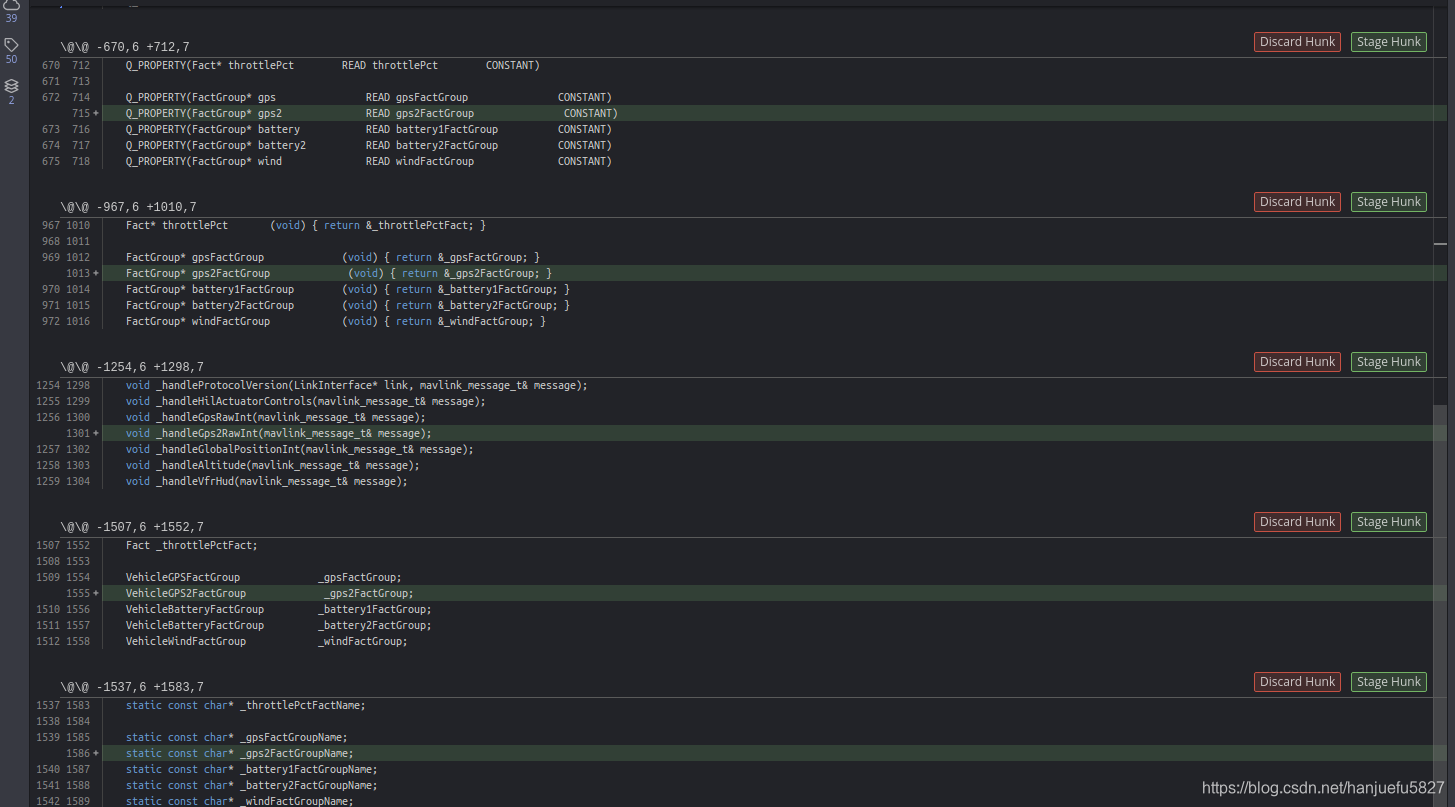Image resolution: width=1455 pixels, height=807 pixels.
Task: Click line void _handleAltitude
Action: point(273,465)
